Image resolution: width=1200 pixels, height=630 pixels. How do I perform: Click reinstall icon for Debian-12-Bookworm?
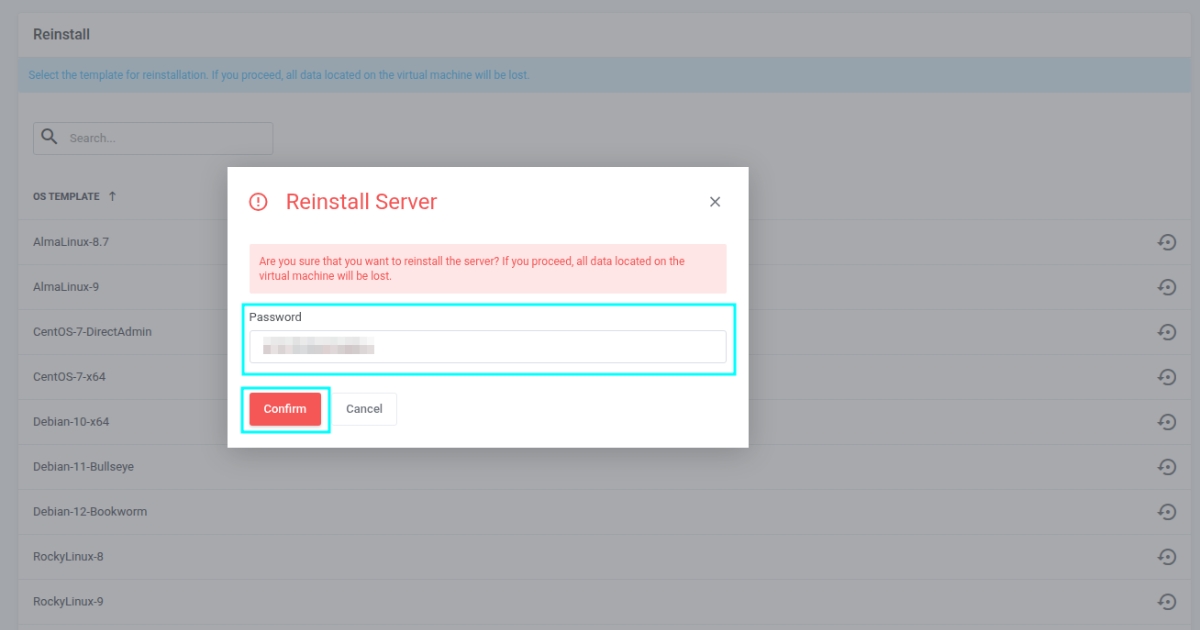point(1166,512)
